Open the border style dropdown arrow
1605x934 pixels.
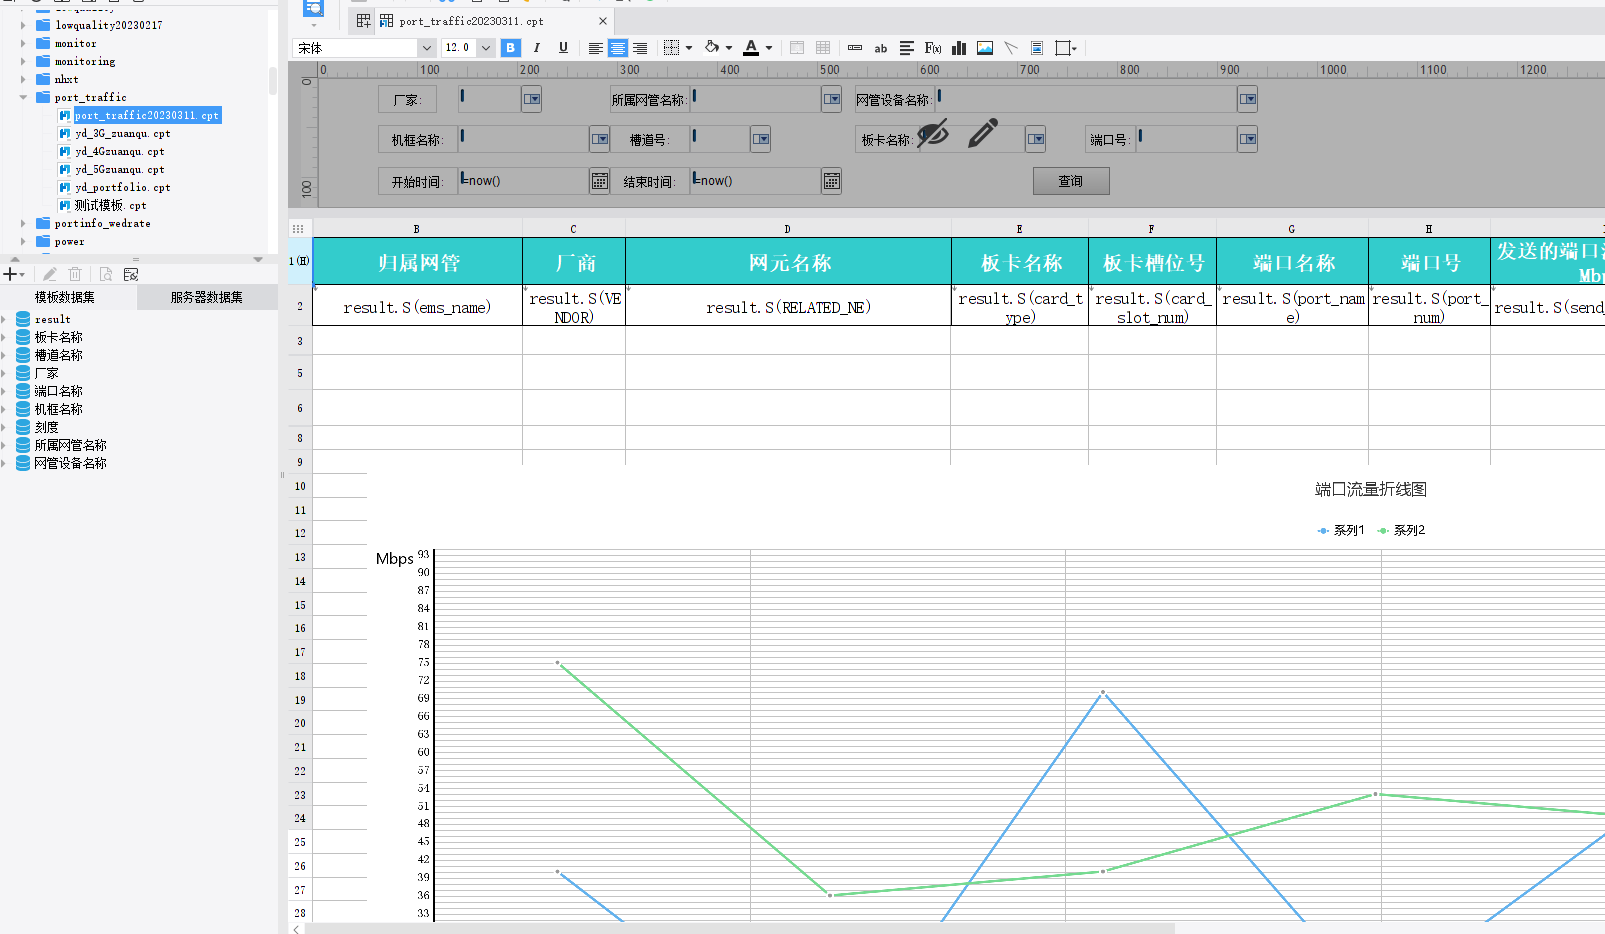pos(689,48)
